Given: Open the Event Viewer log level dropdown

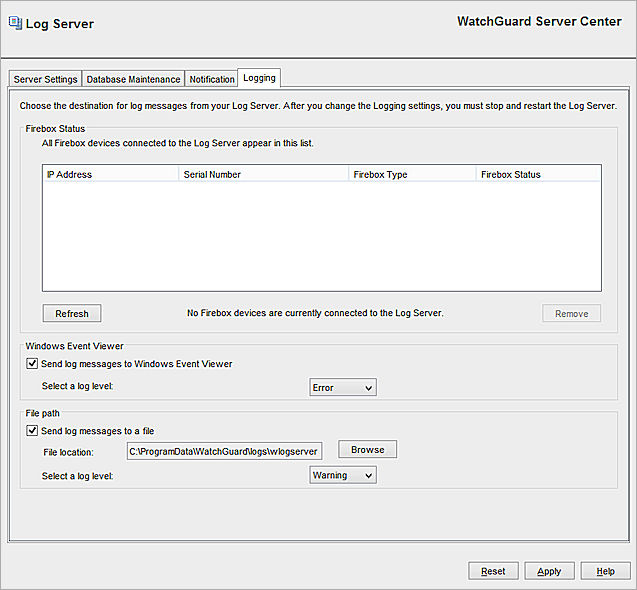Looking at the screenshot, I should point(343,388).
